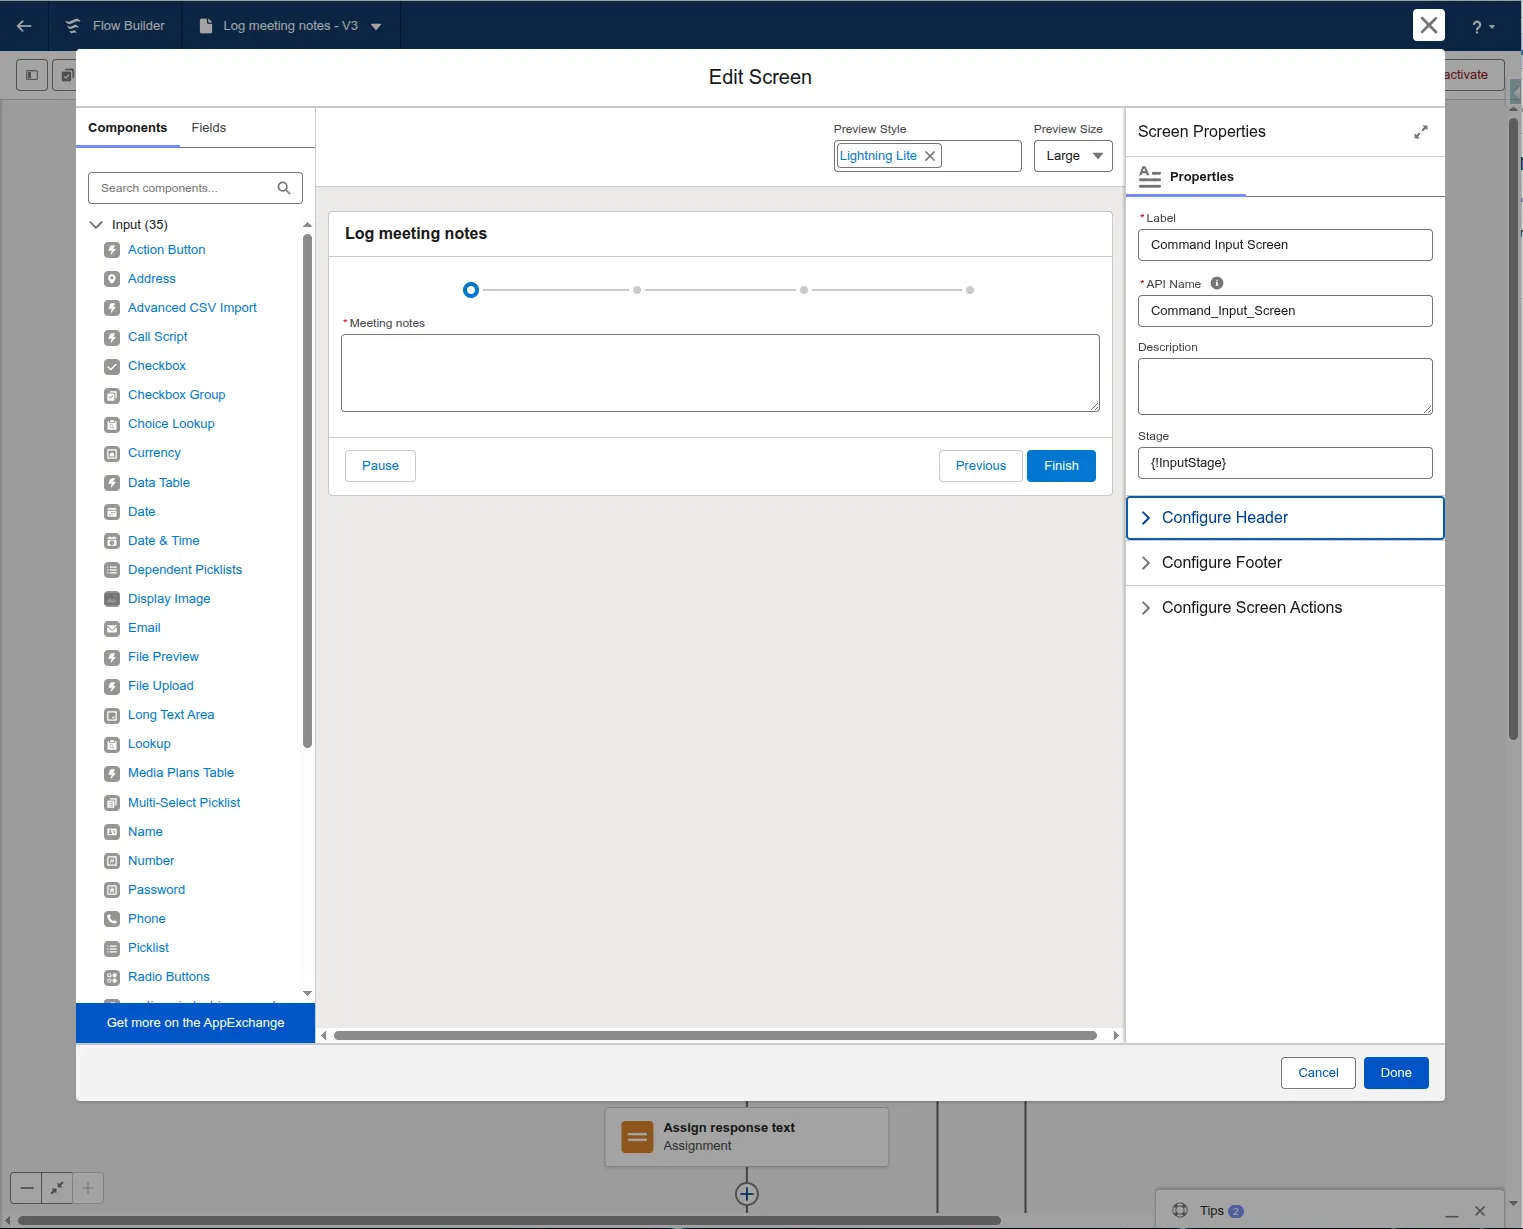Screen dimensions: 1523x1229
Task: Open the Preview Size dropdown showing Large
Action: coord(1072,156)
